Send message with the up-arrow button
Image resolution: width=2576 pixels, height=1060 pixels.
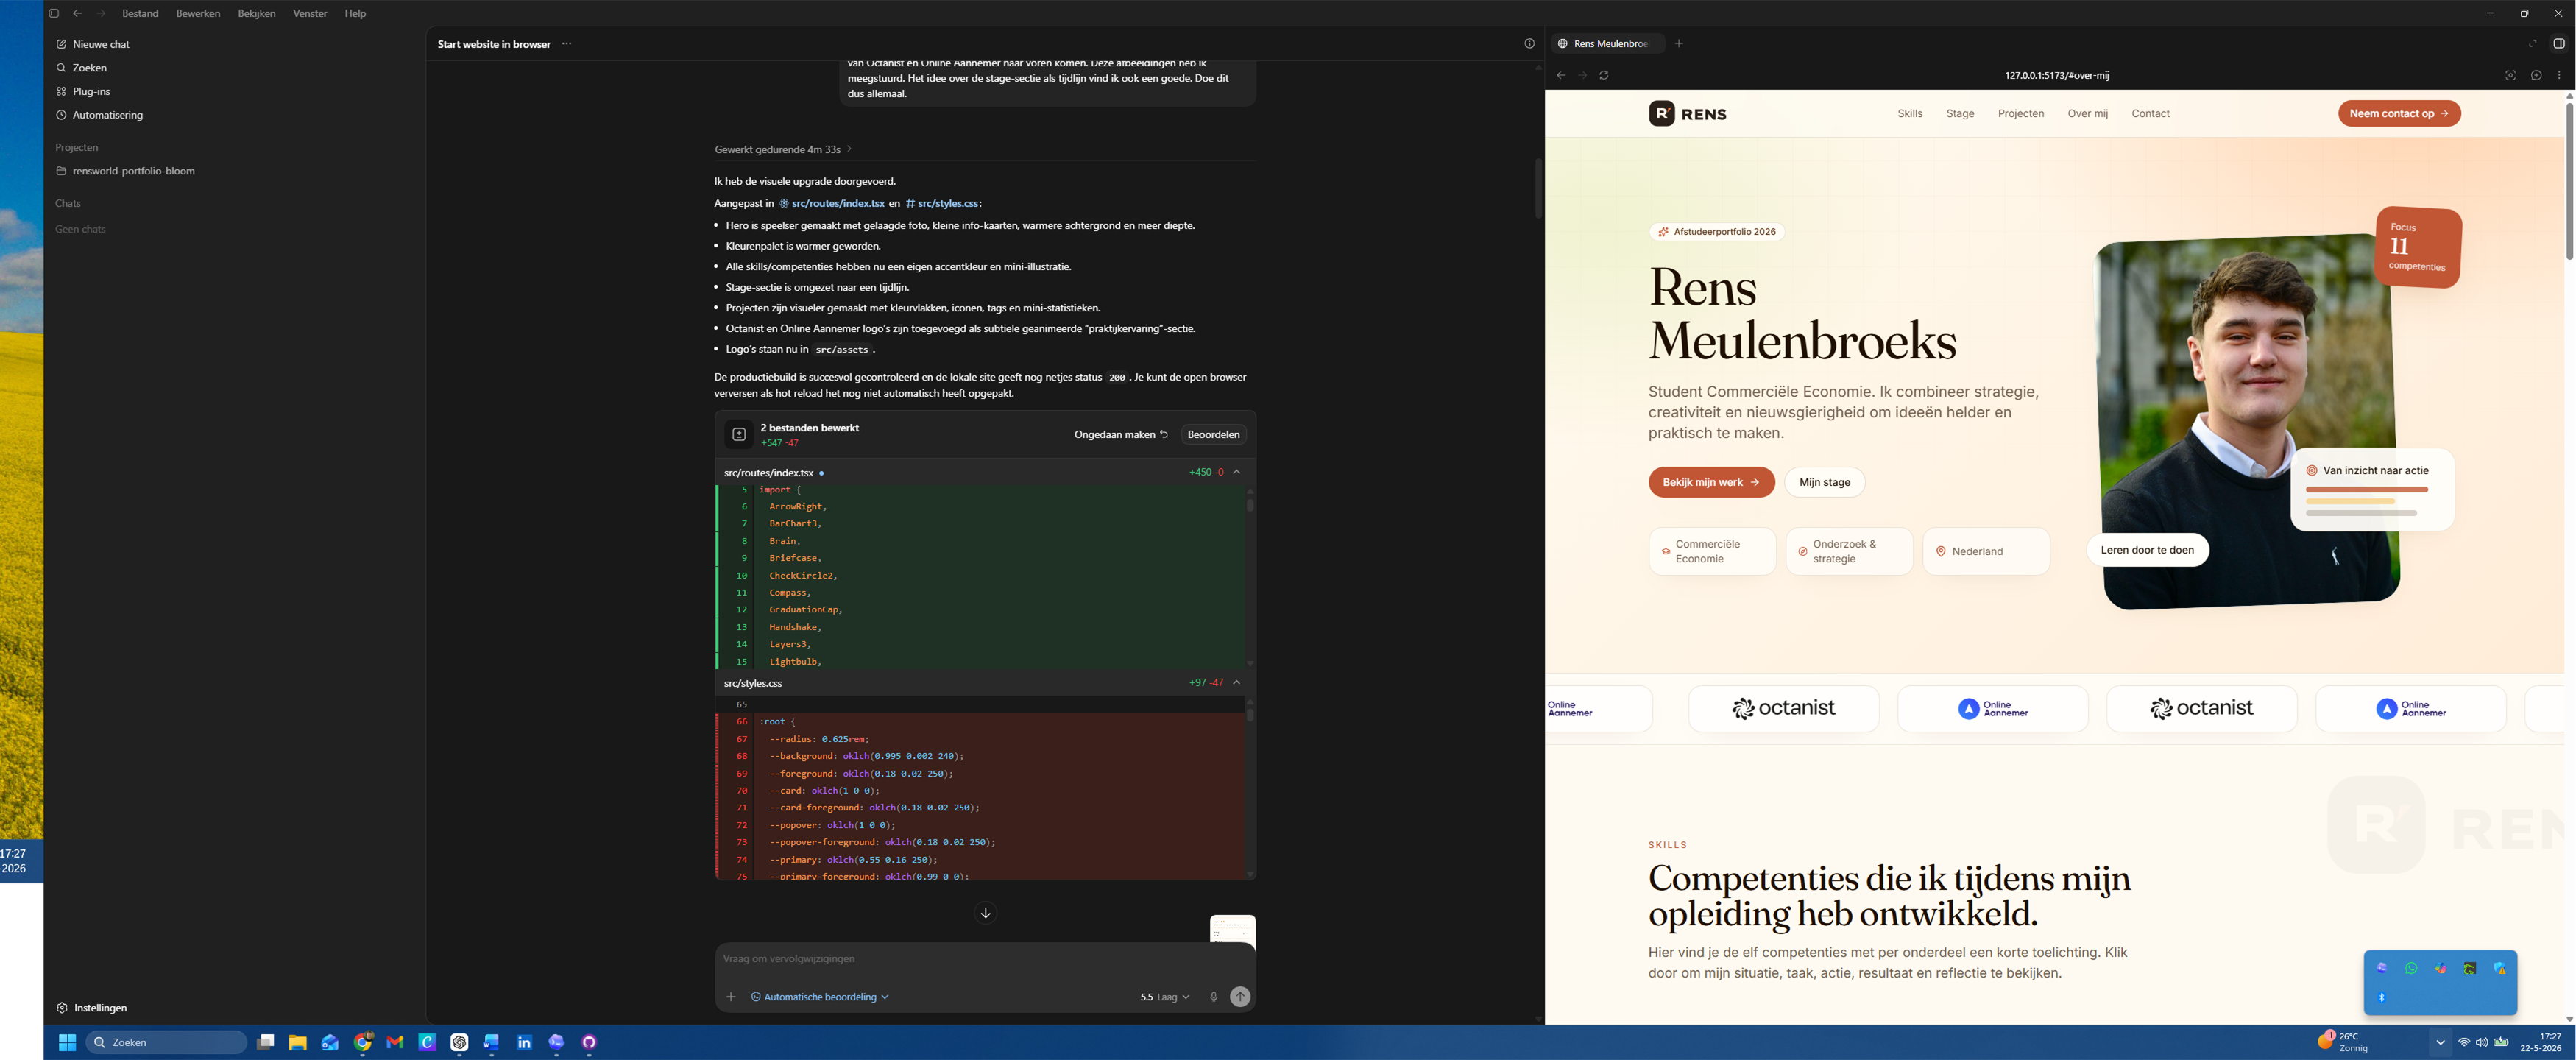(x=1240, y=997)
